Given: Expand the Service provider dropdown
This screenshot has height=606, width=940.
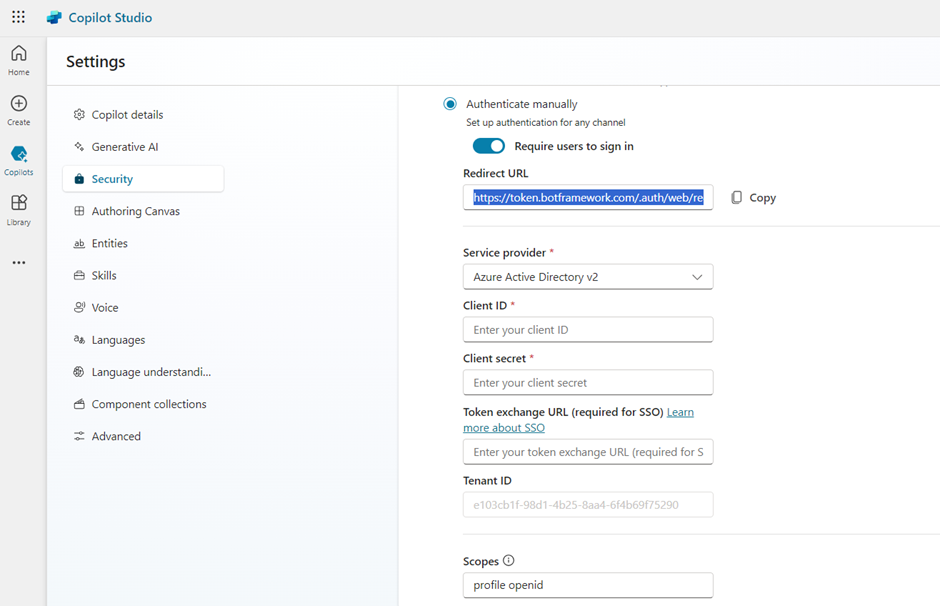Looking at the screenshot, I should (588, 277).
